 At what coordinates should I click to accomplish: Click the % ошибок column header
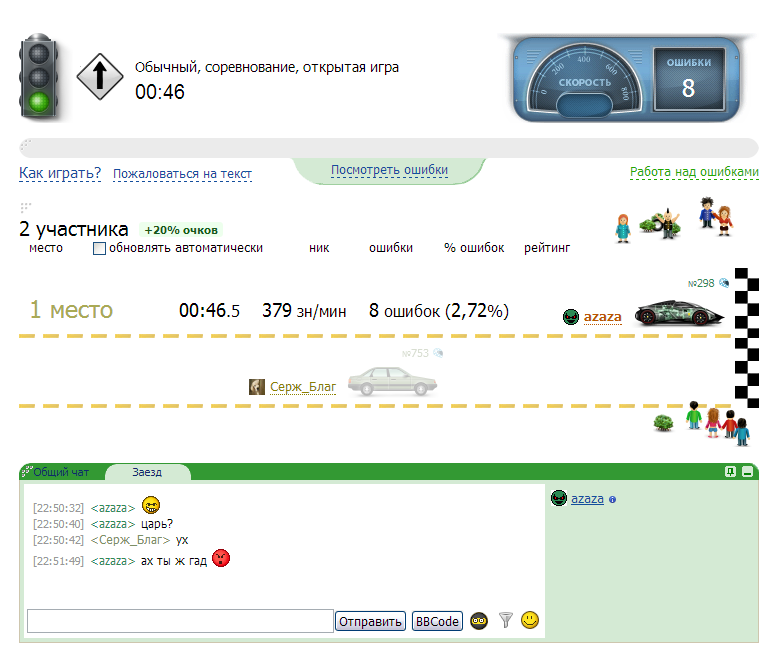point(474,248)
